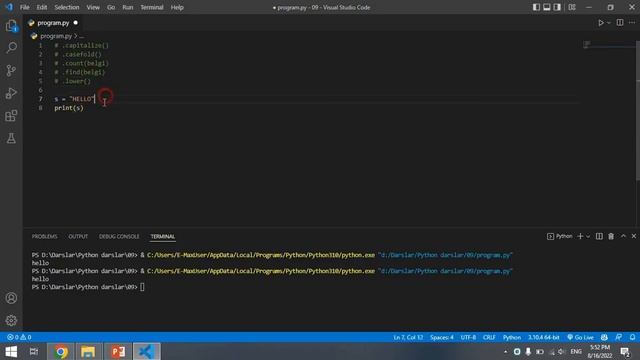Open the Edit menu
640x360 pixels.
pyautogui.click(x=42, y=7)
